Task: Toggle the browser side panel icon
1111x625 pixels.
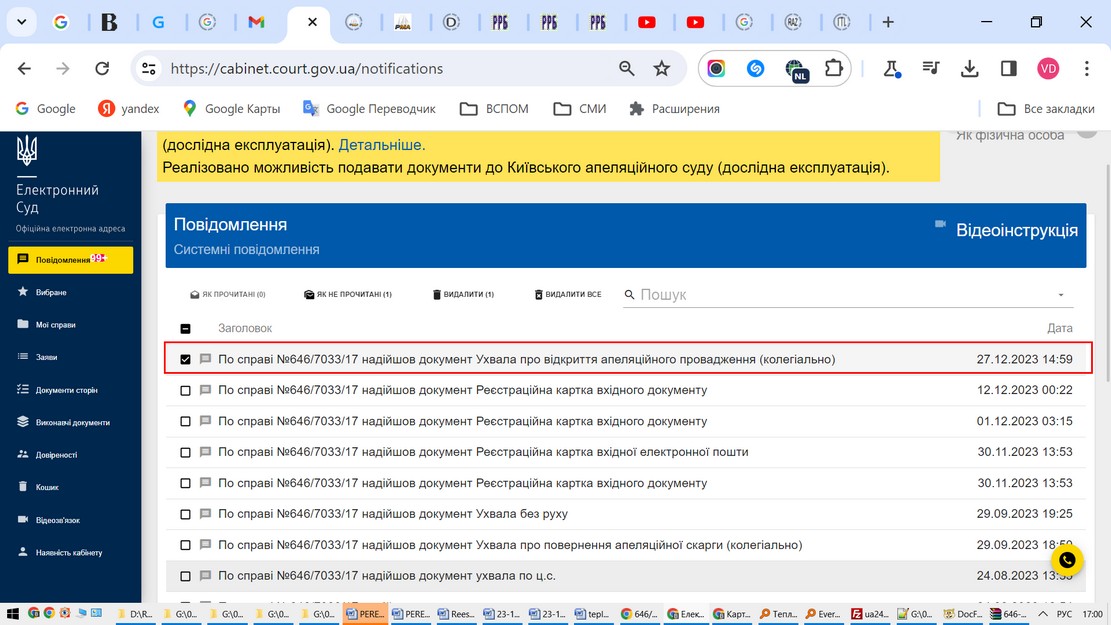Action: (1009, 69)
